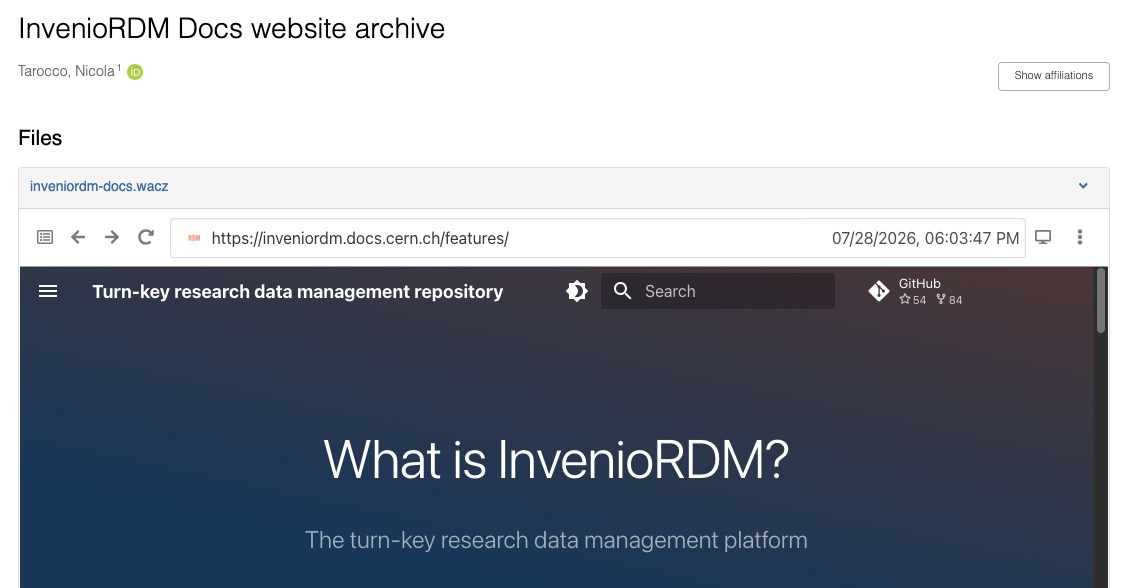
Task: Open Nicola Tarocco's ORCID icon
Action: pyautogui.click(x=135, y=72)
